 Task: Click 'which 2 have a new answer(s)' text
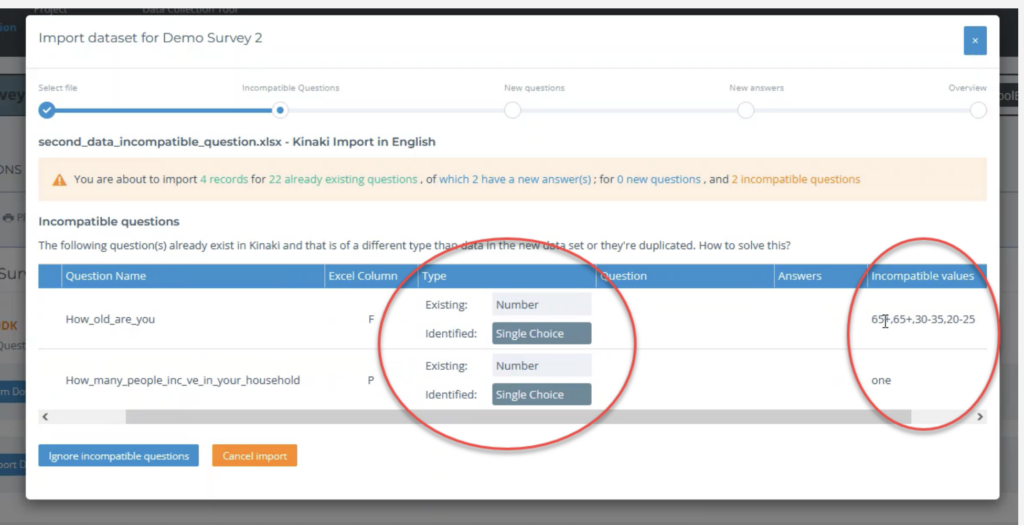515,179
